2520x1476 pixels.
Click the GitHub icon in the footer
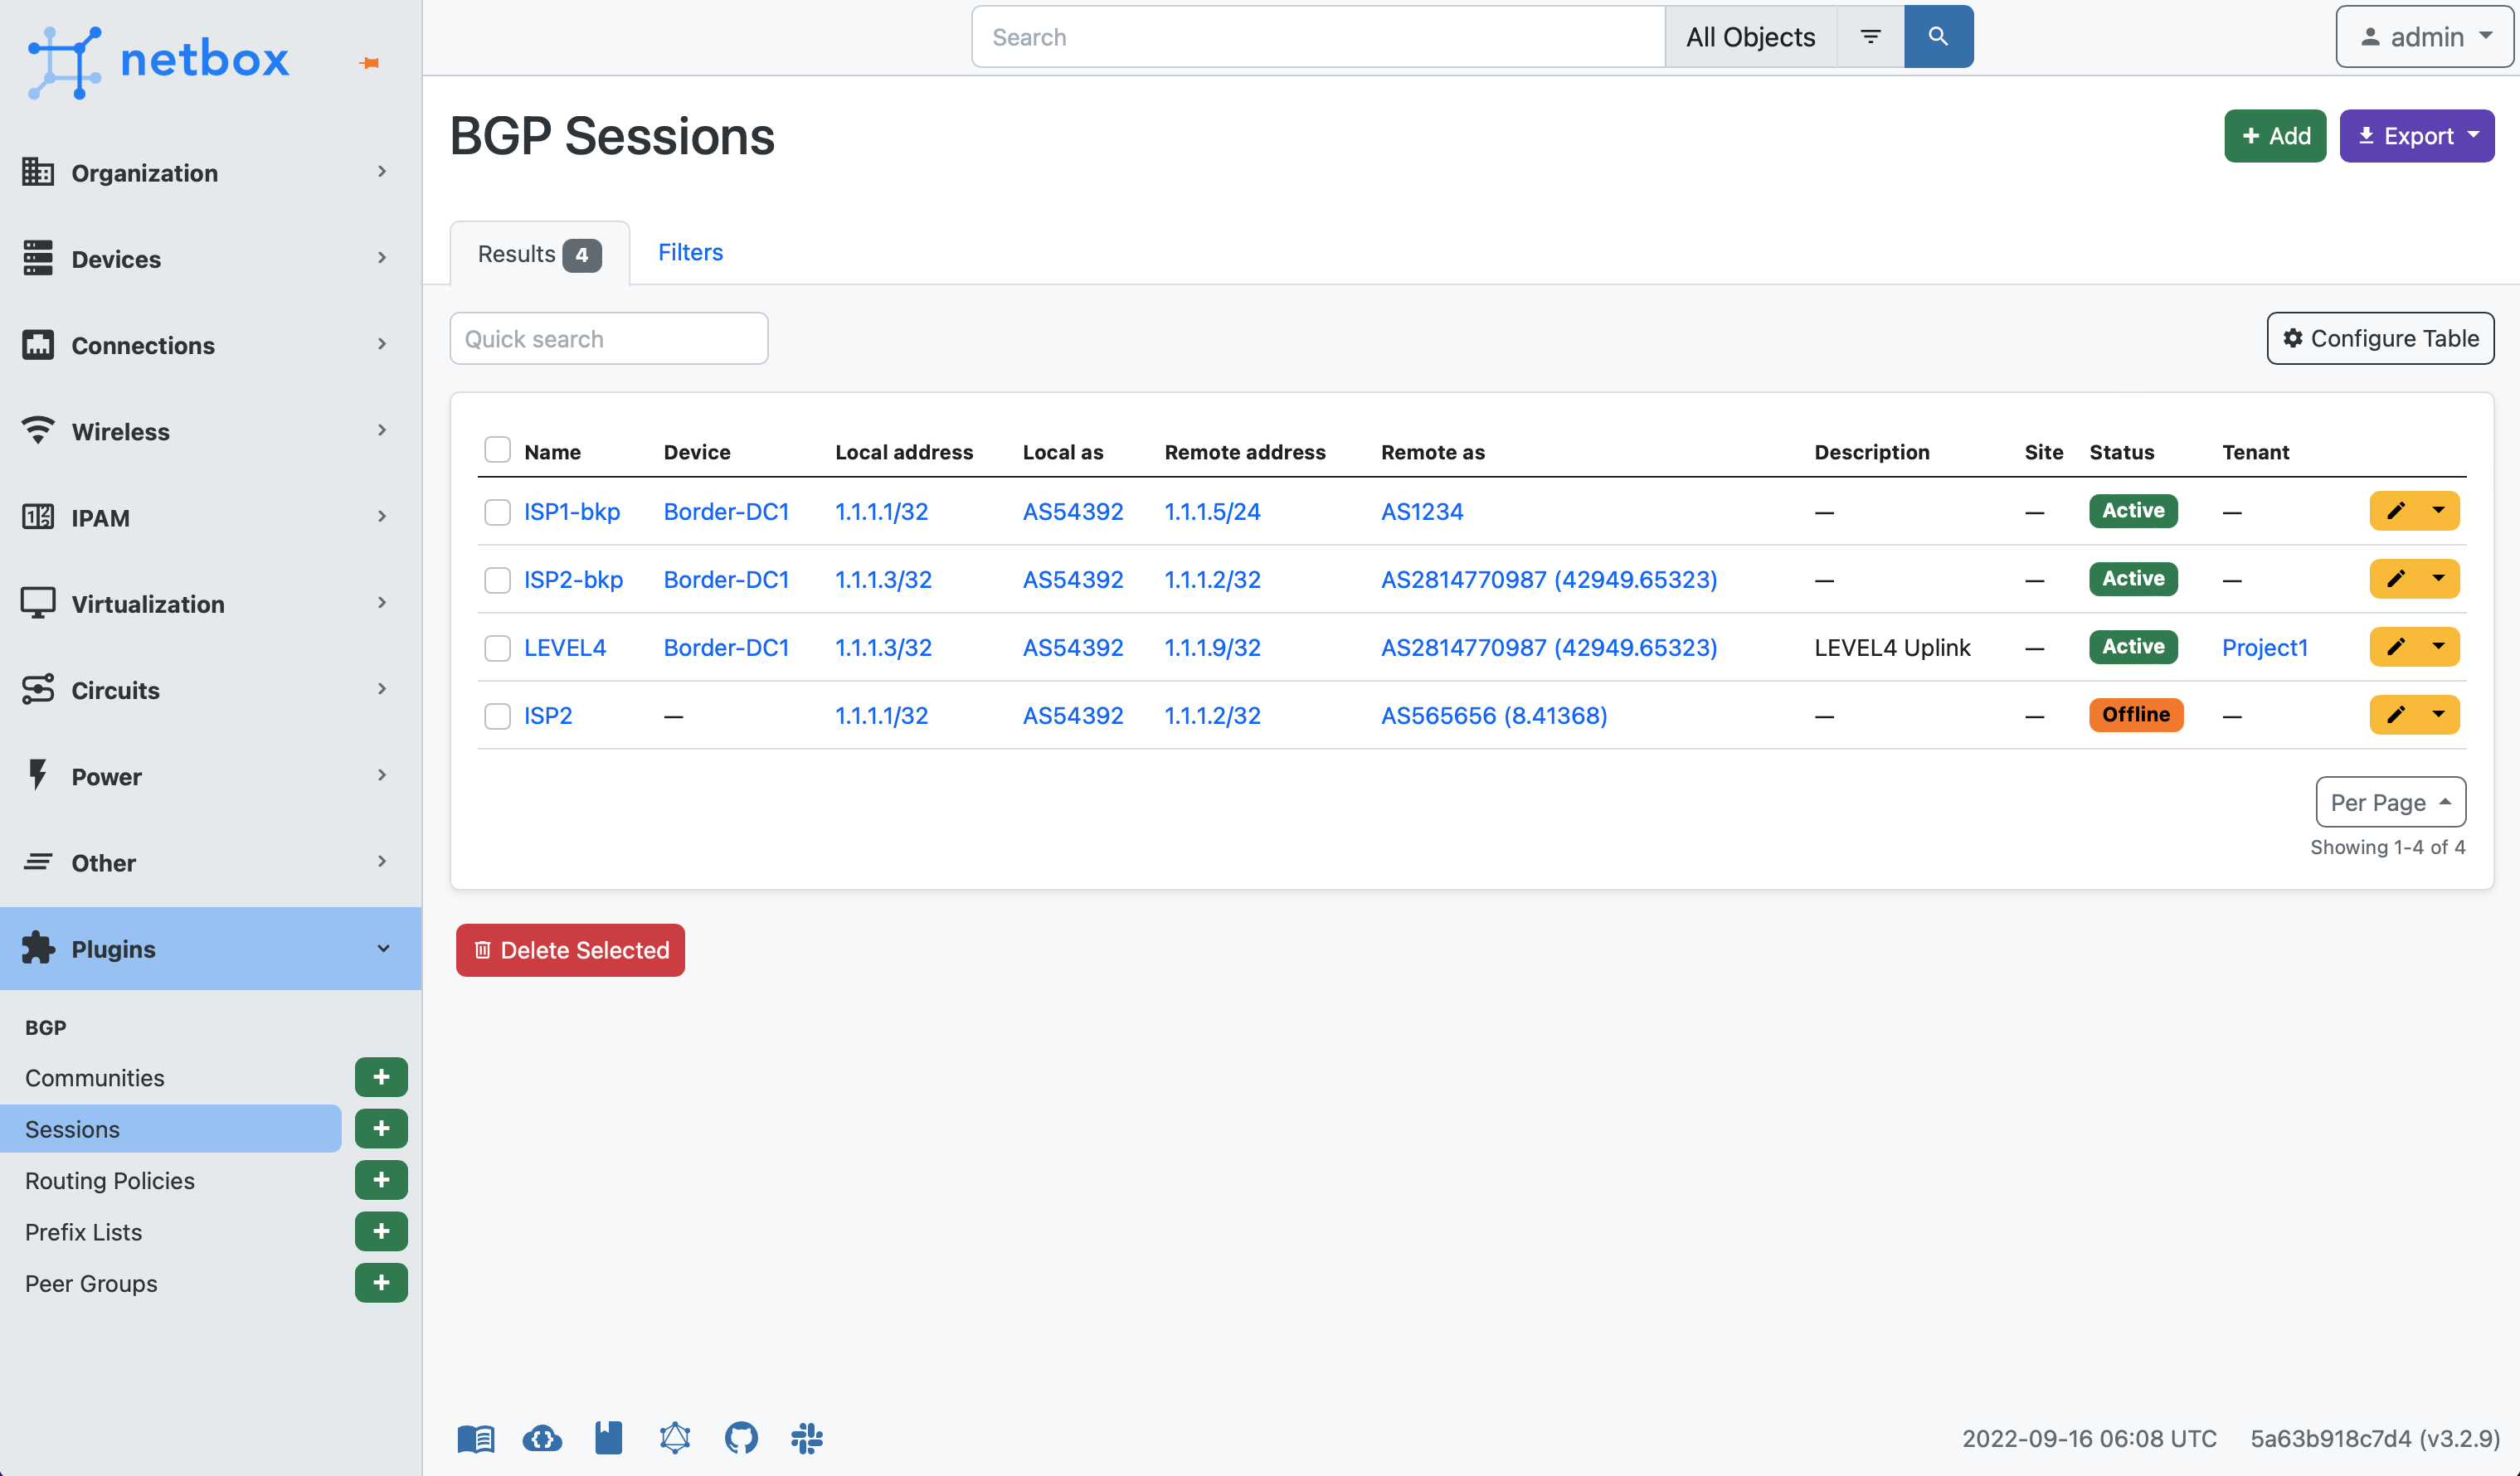741,1438
